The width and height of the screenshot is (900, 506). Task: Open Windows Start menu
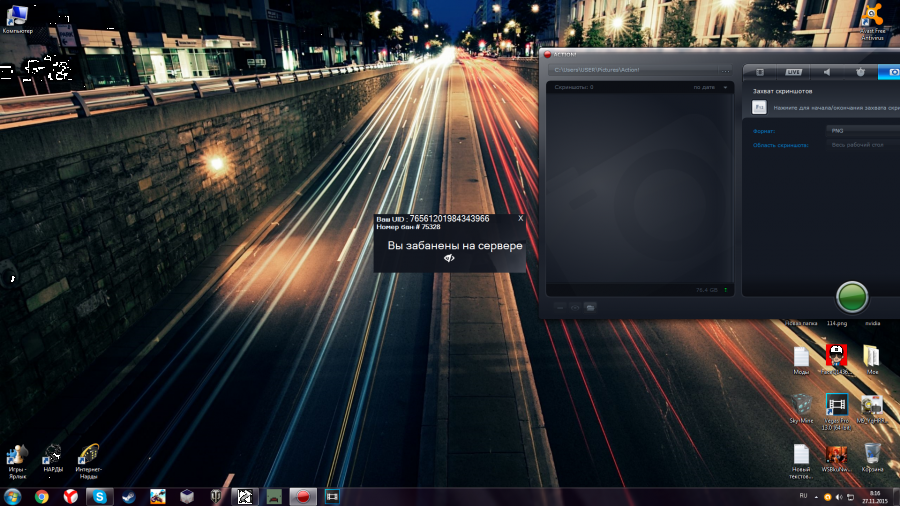[12, 497]
